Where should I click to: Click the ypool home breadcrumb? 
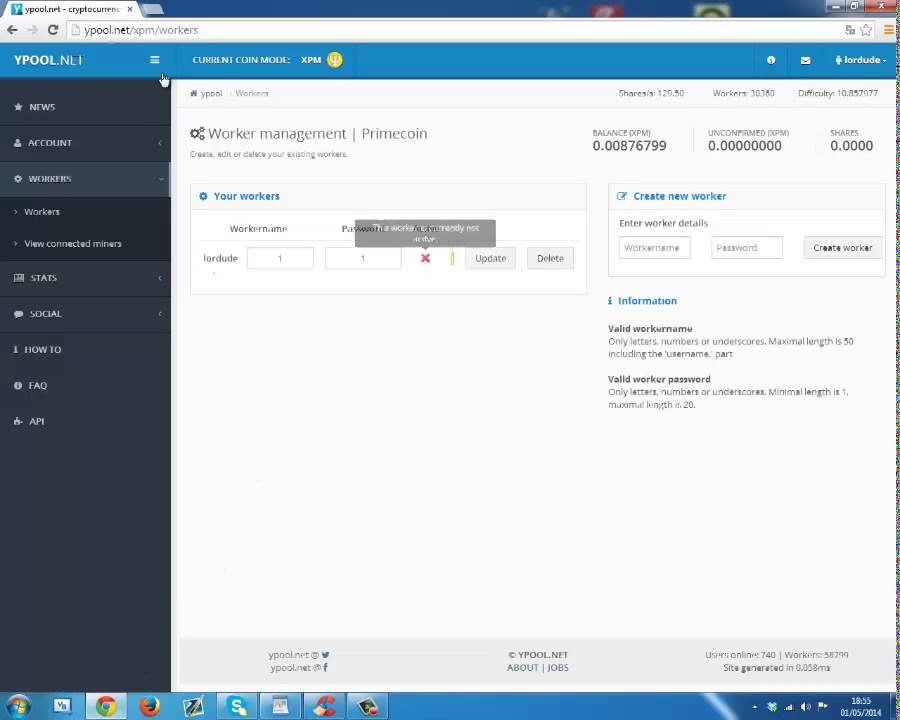pyautogui.click(x=207, y=93)
